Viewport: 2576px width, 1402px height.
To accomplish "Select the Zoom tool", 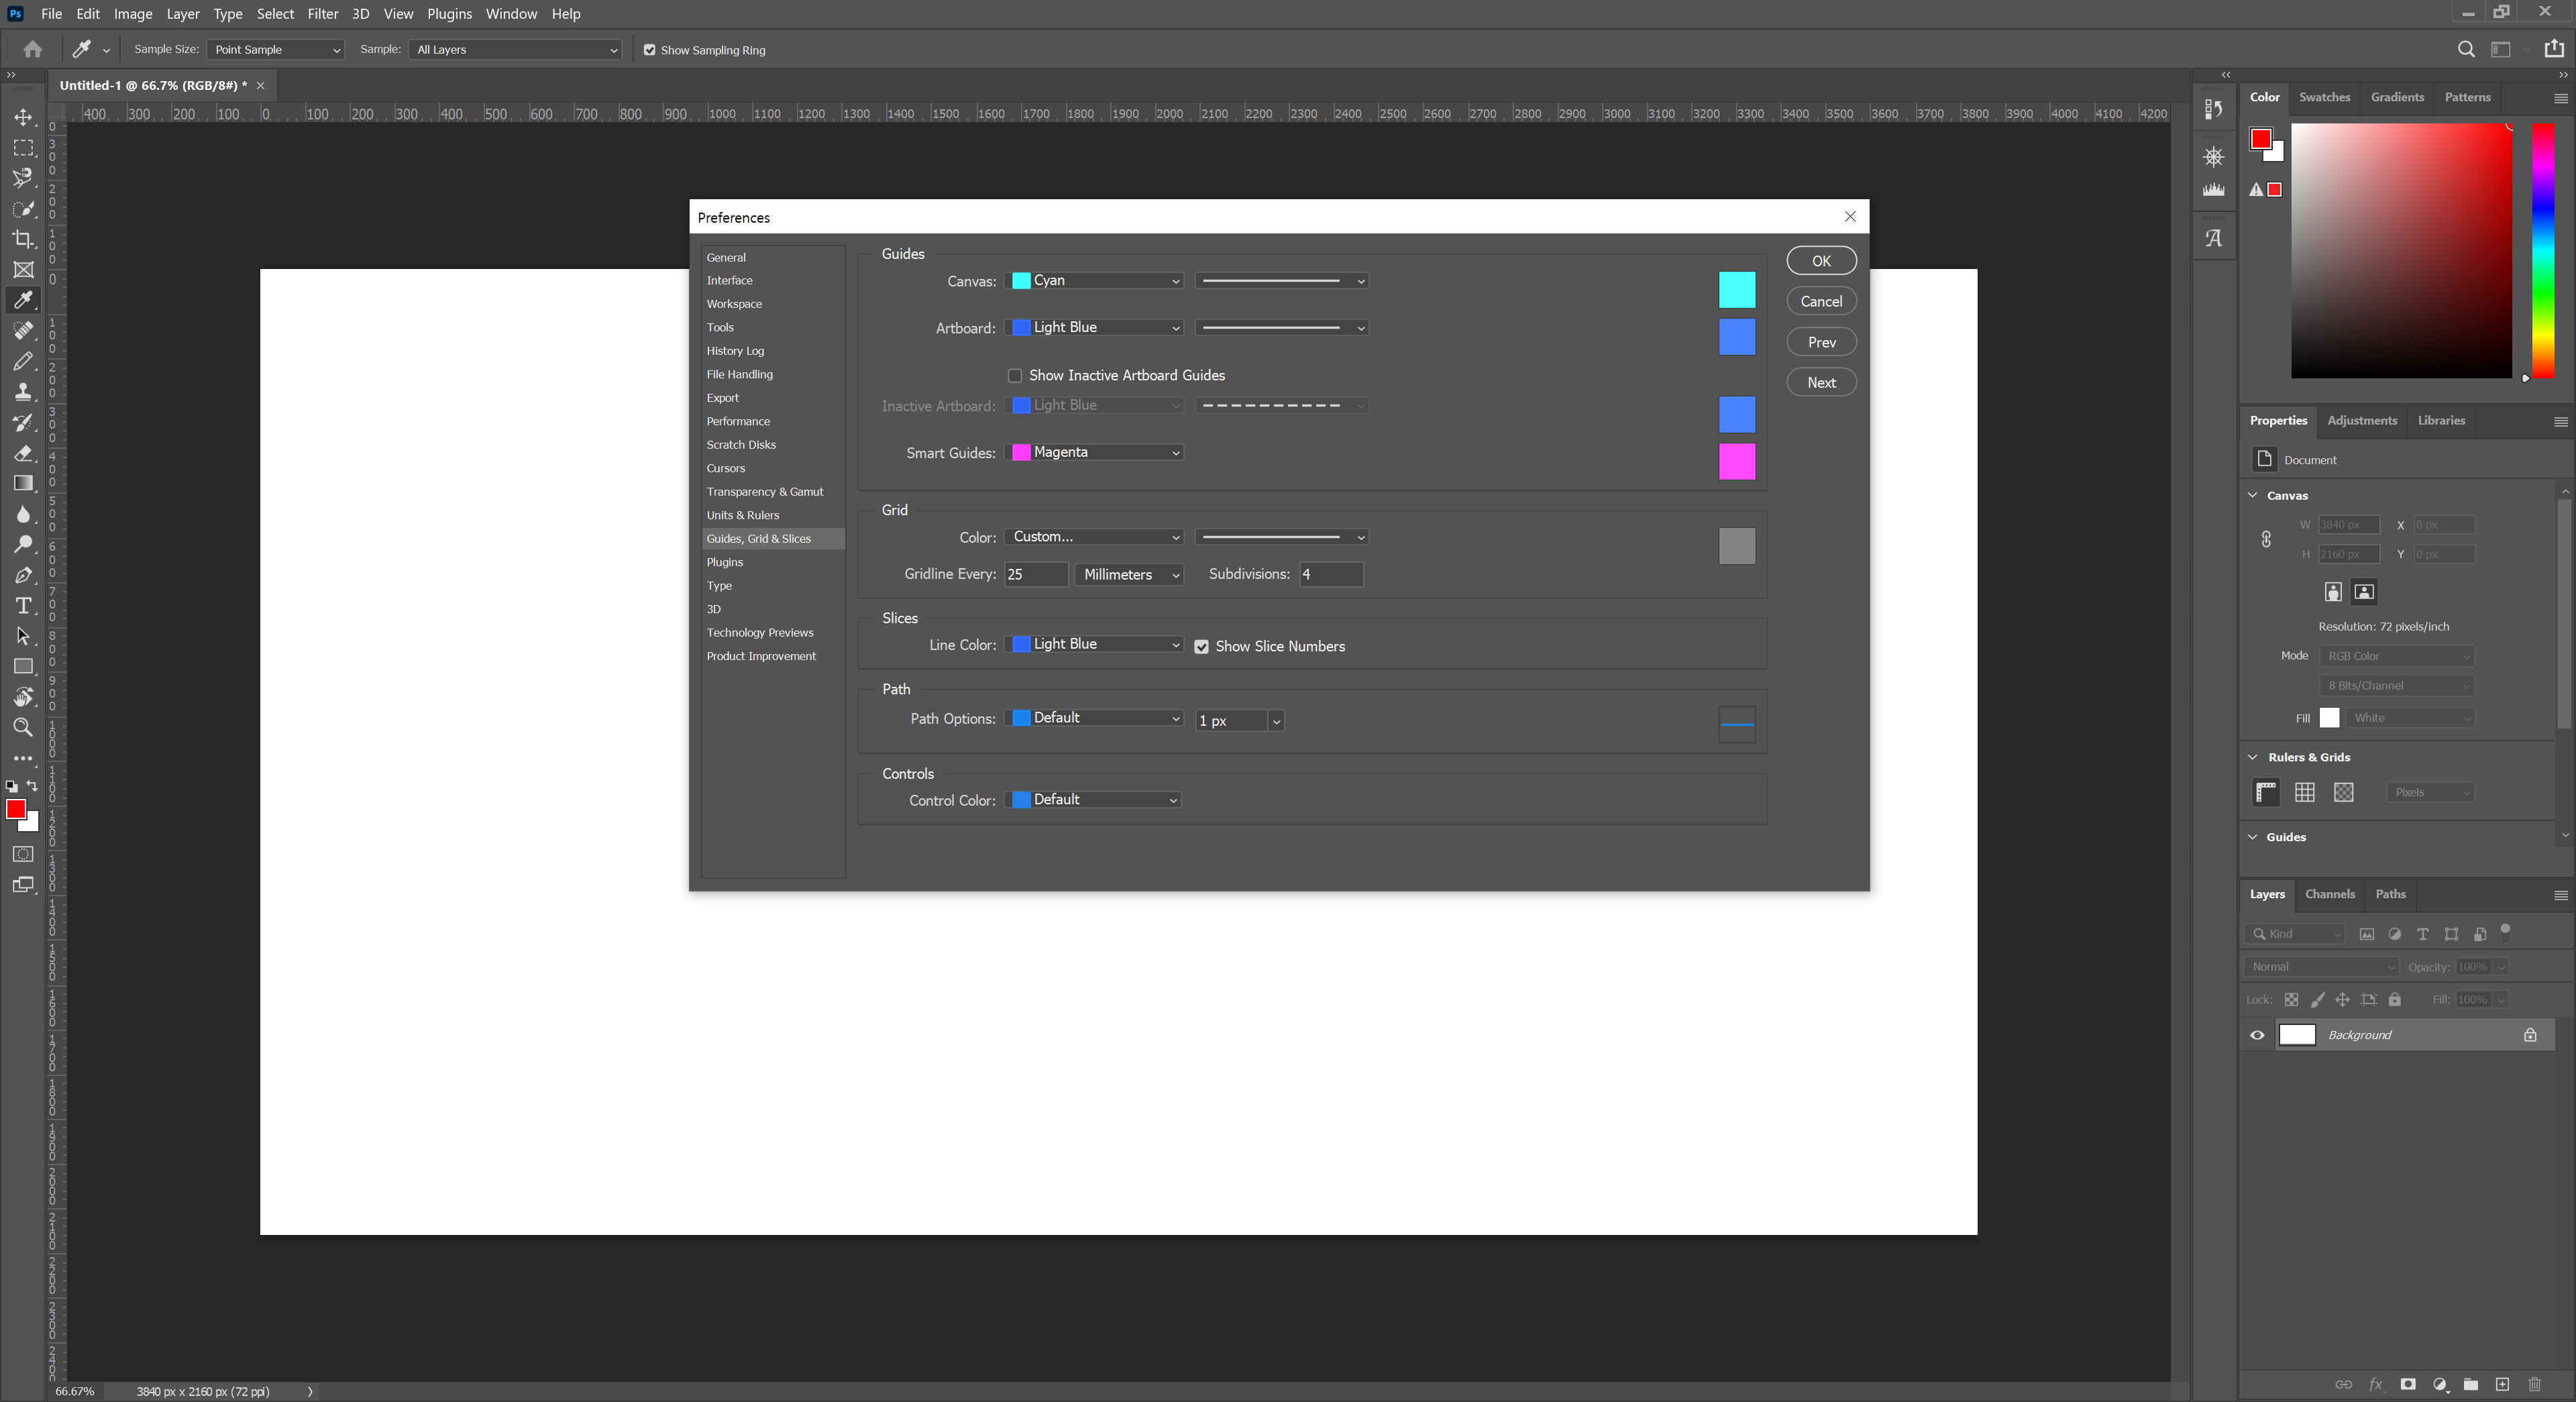I will [x=23, y=728].
